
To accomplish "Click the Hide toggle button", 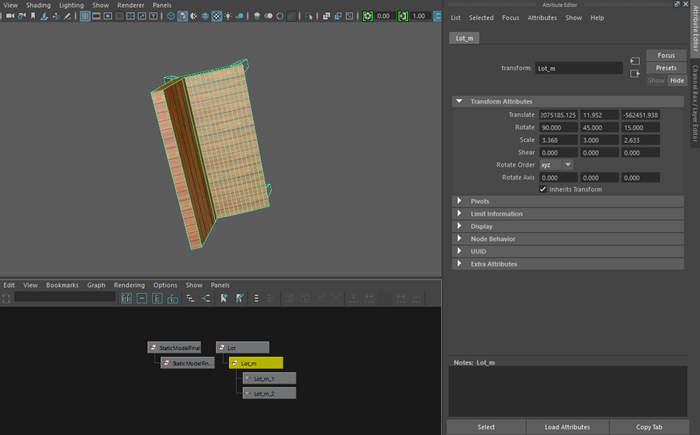I will [677, 80].
